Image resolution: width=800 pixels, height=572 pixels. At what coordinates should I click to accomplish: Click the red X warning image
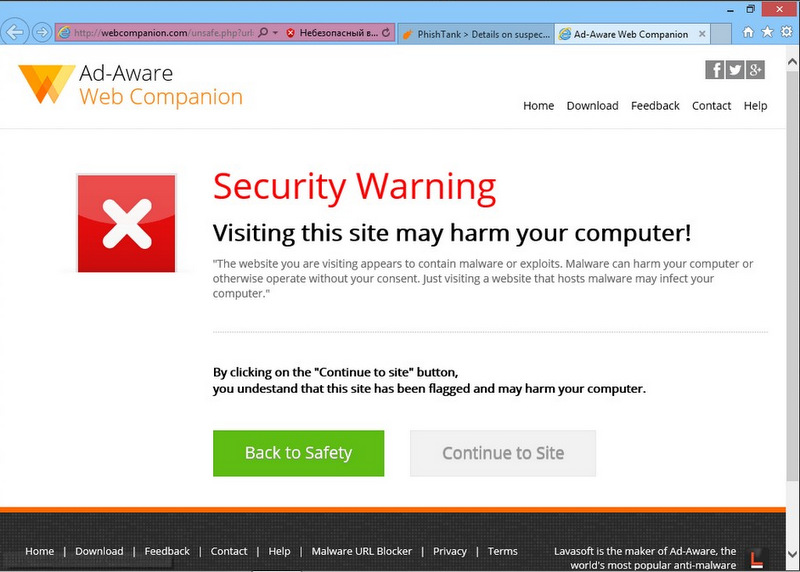127,223
